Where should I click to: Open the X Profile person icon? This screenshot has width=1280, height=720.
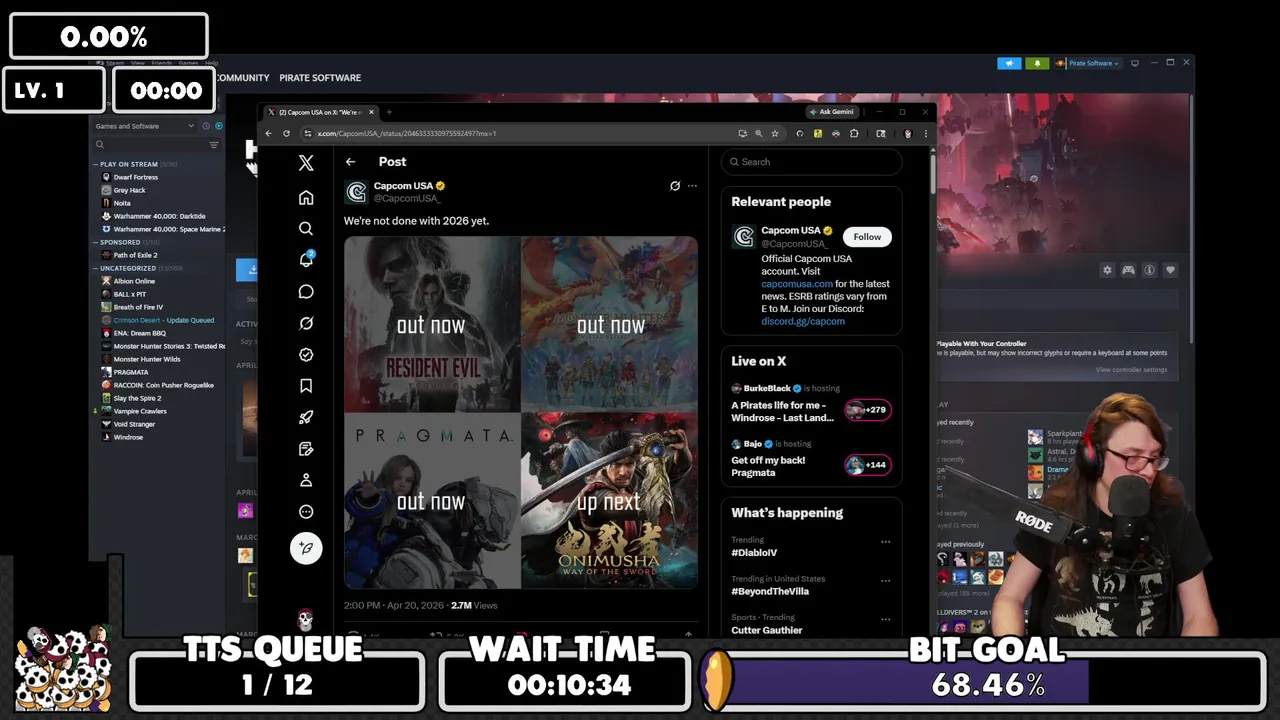306,480
